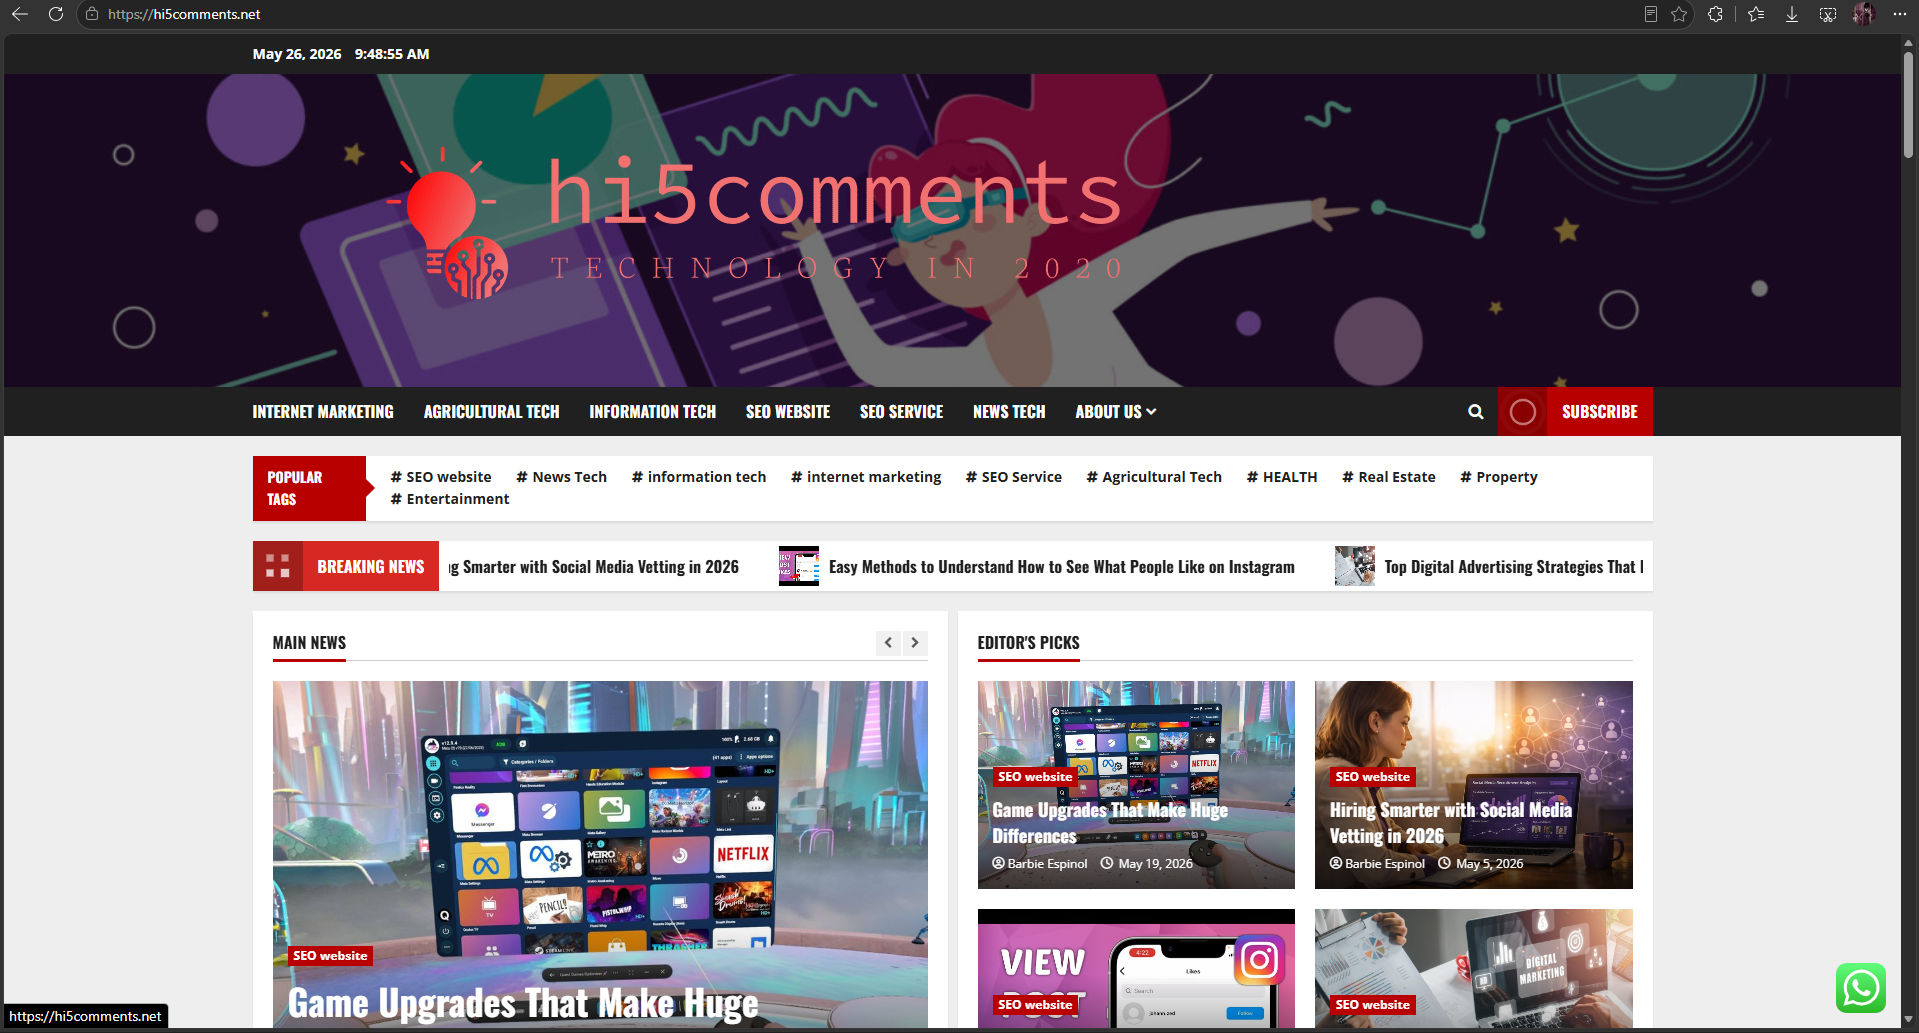The height and width of the screenshot is (1033, 1919).
Task: Open Agricultural Tech menu item
Action: (491, 412)
